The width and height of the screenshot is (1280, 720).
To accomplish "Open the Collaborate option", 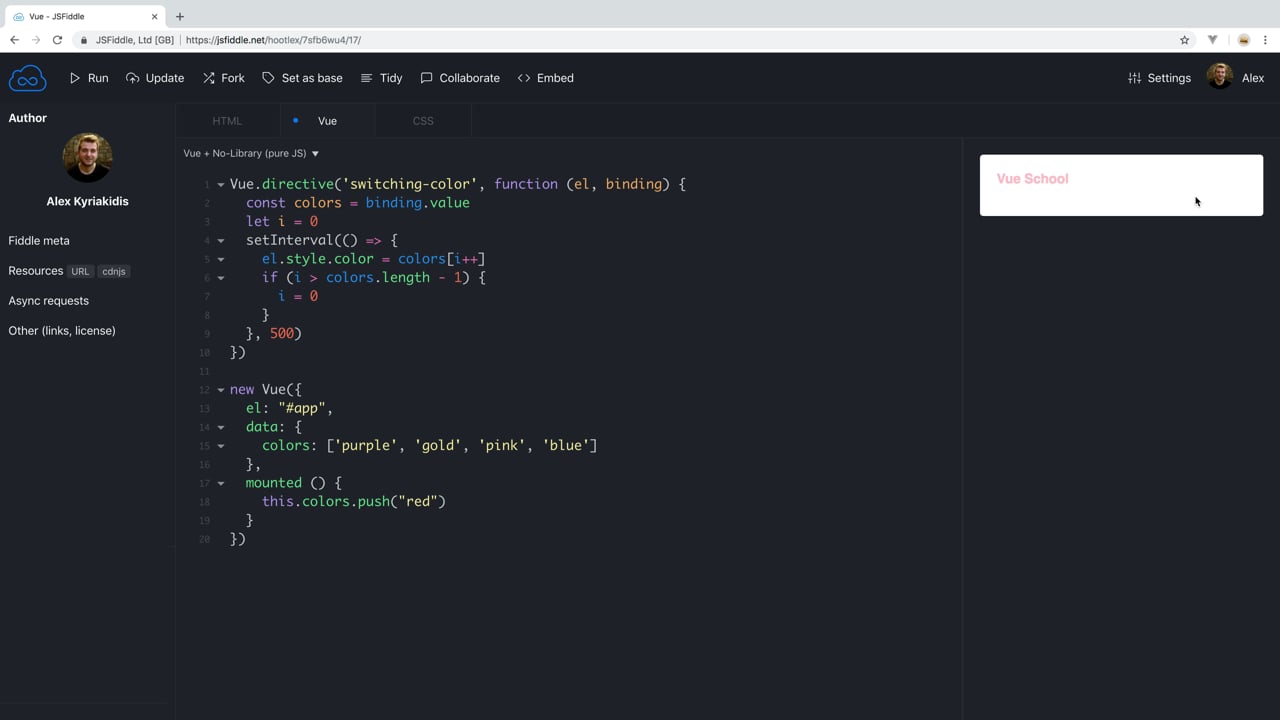I will tap(460, 78).
